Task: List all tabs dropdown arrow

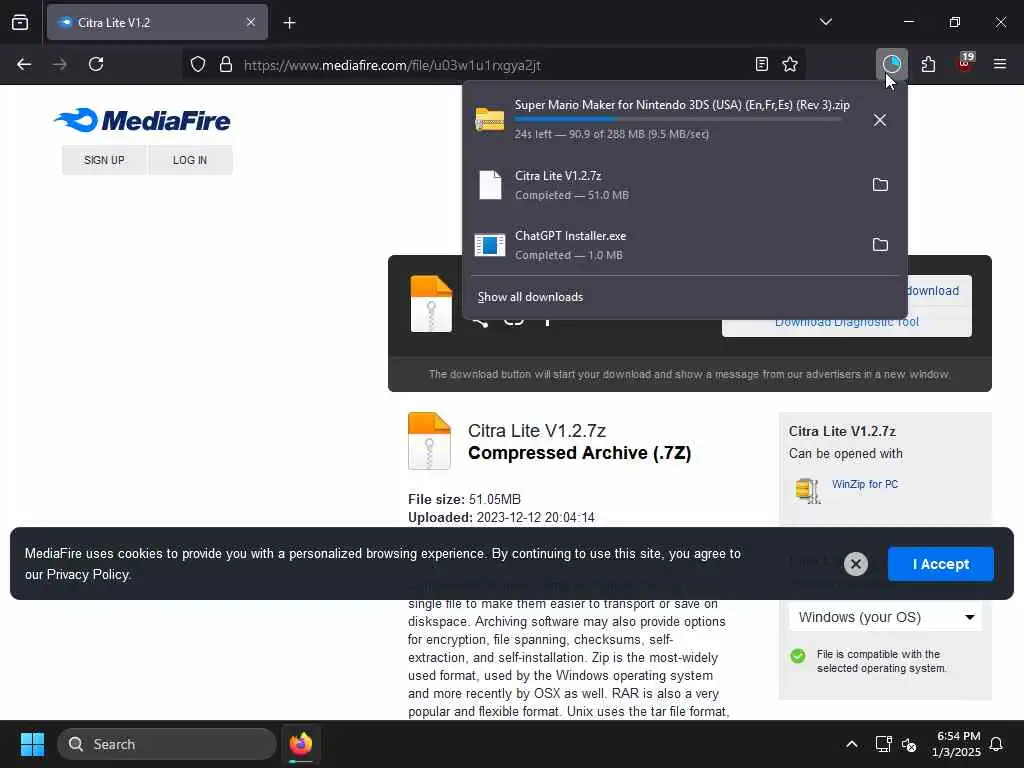Action: coord(825,22)
